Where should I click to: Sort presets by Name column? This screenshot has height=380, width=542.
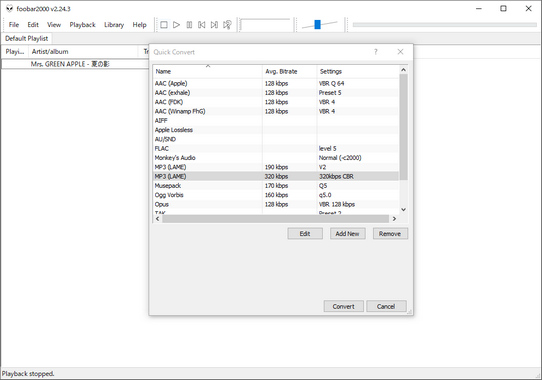pos(207,72)
